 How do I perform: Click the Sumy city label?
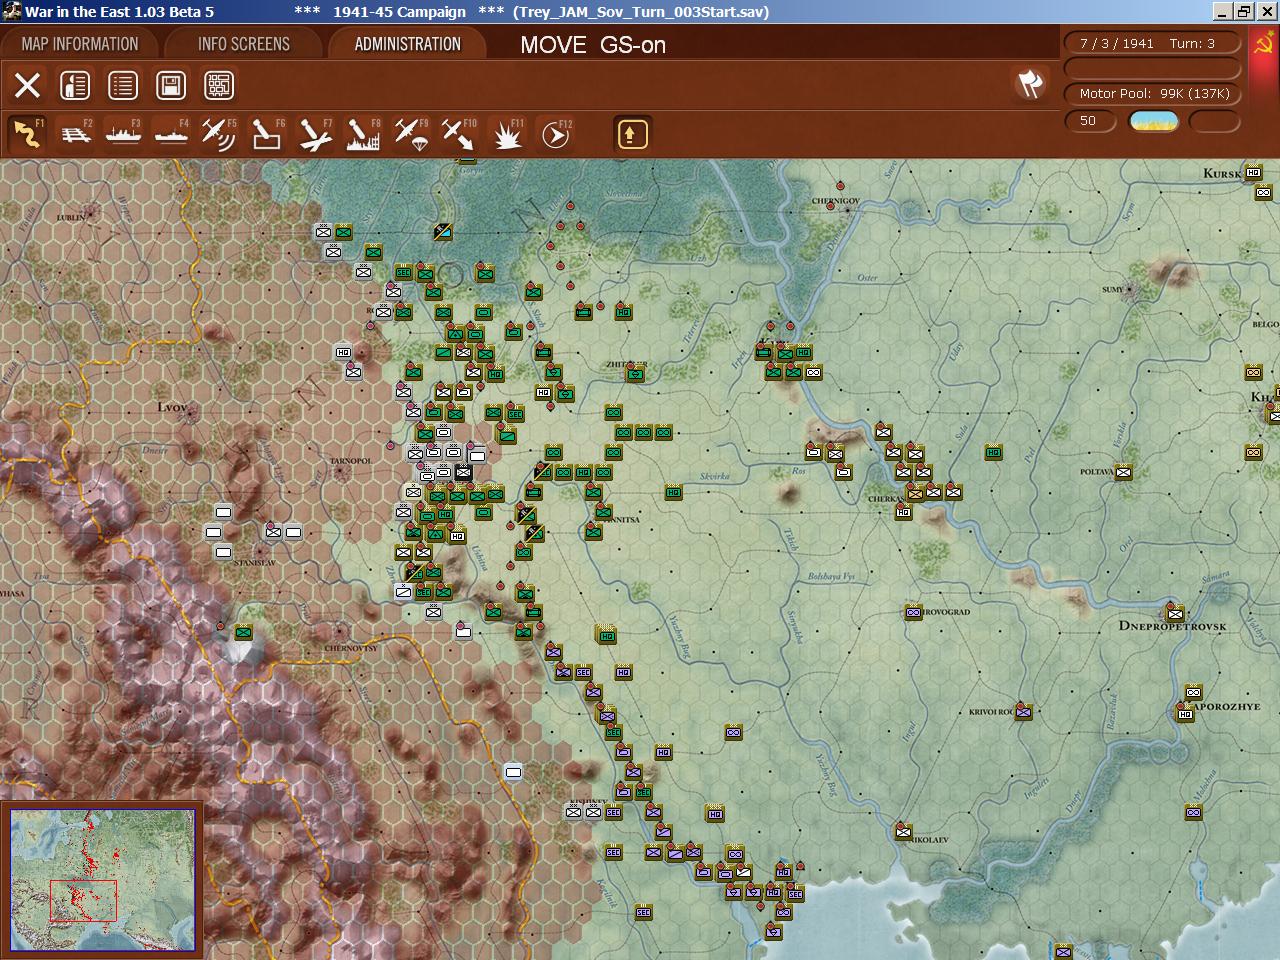point(1113,290)
